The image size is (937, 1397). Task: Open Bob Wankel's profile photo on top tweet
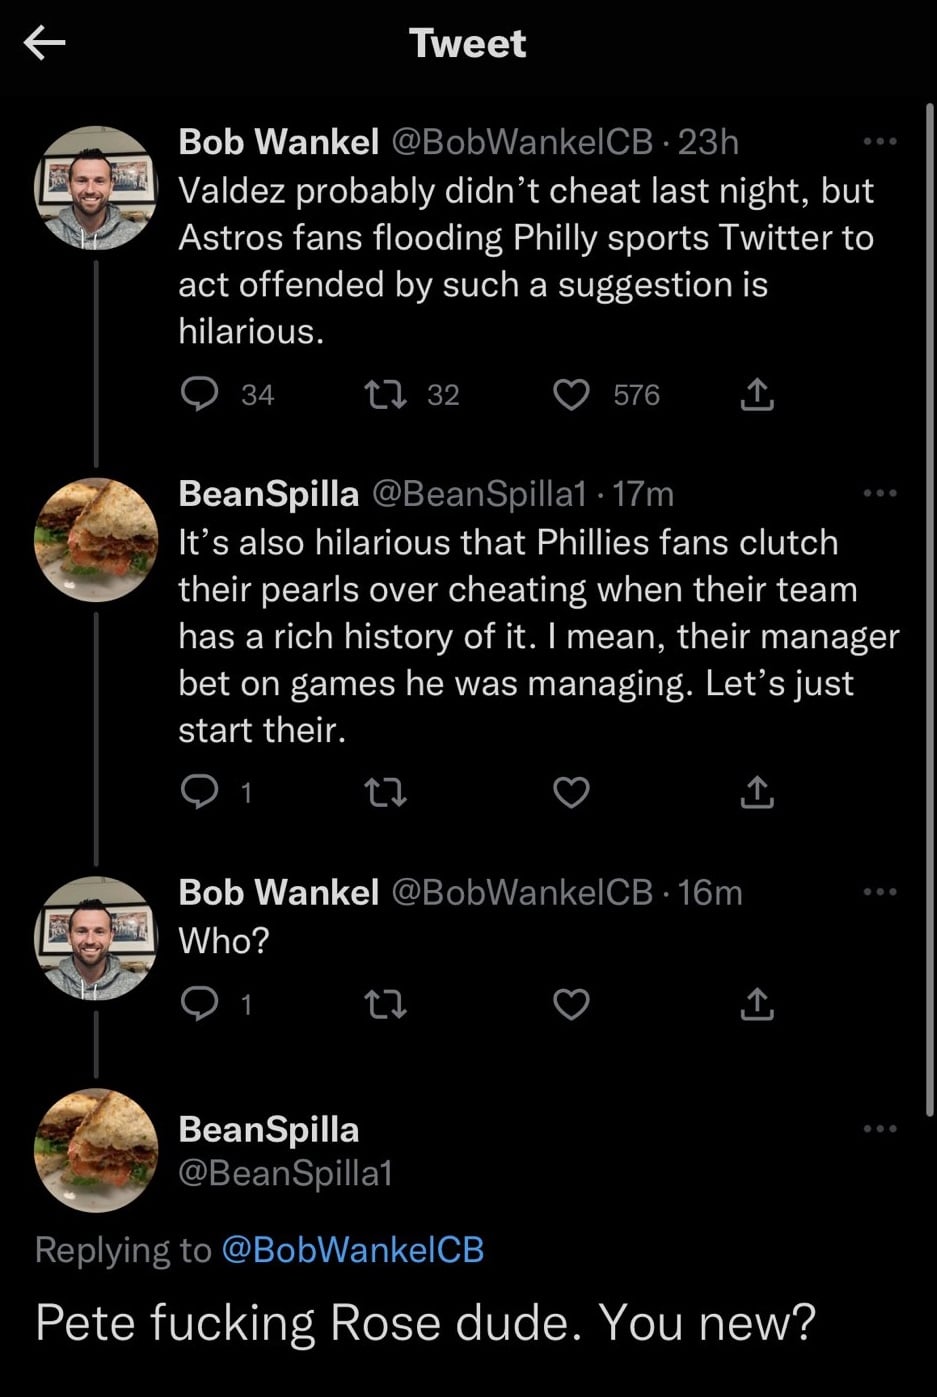[96, 188]
